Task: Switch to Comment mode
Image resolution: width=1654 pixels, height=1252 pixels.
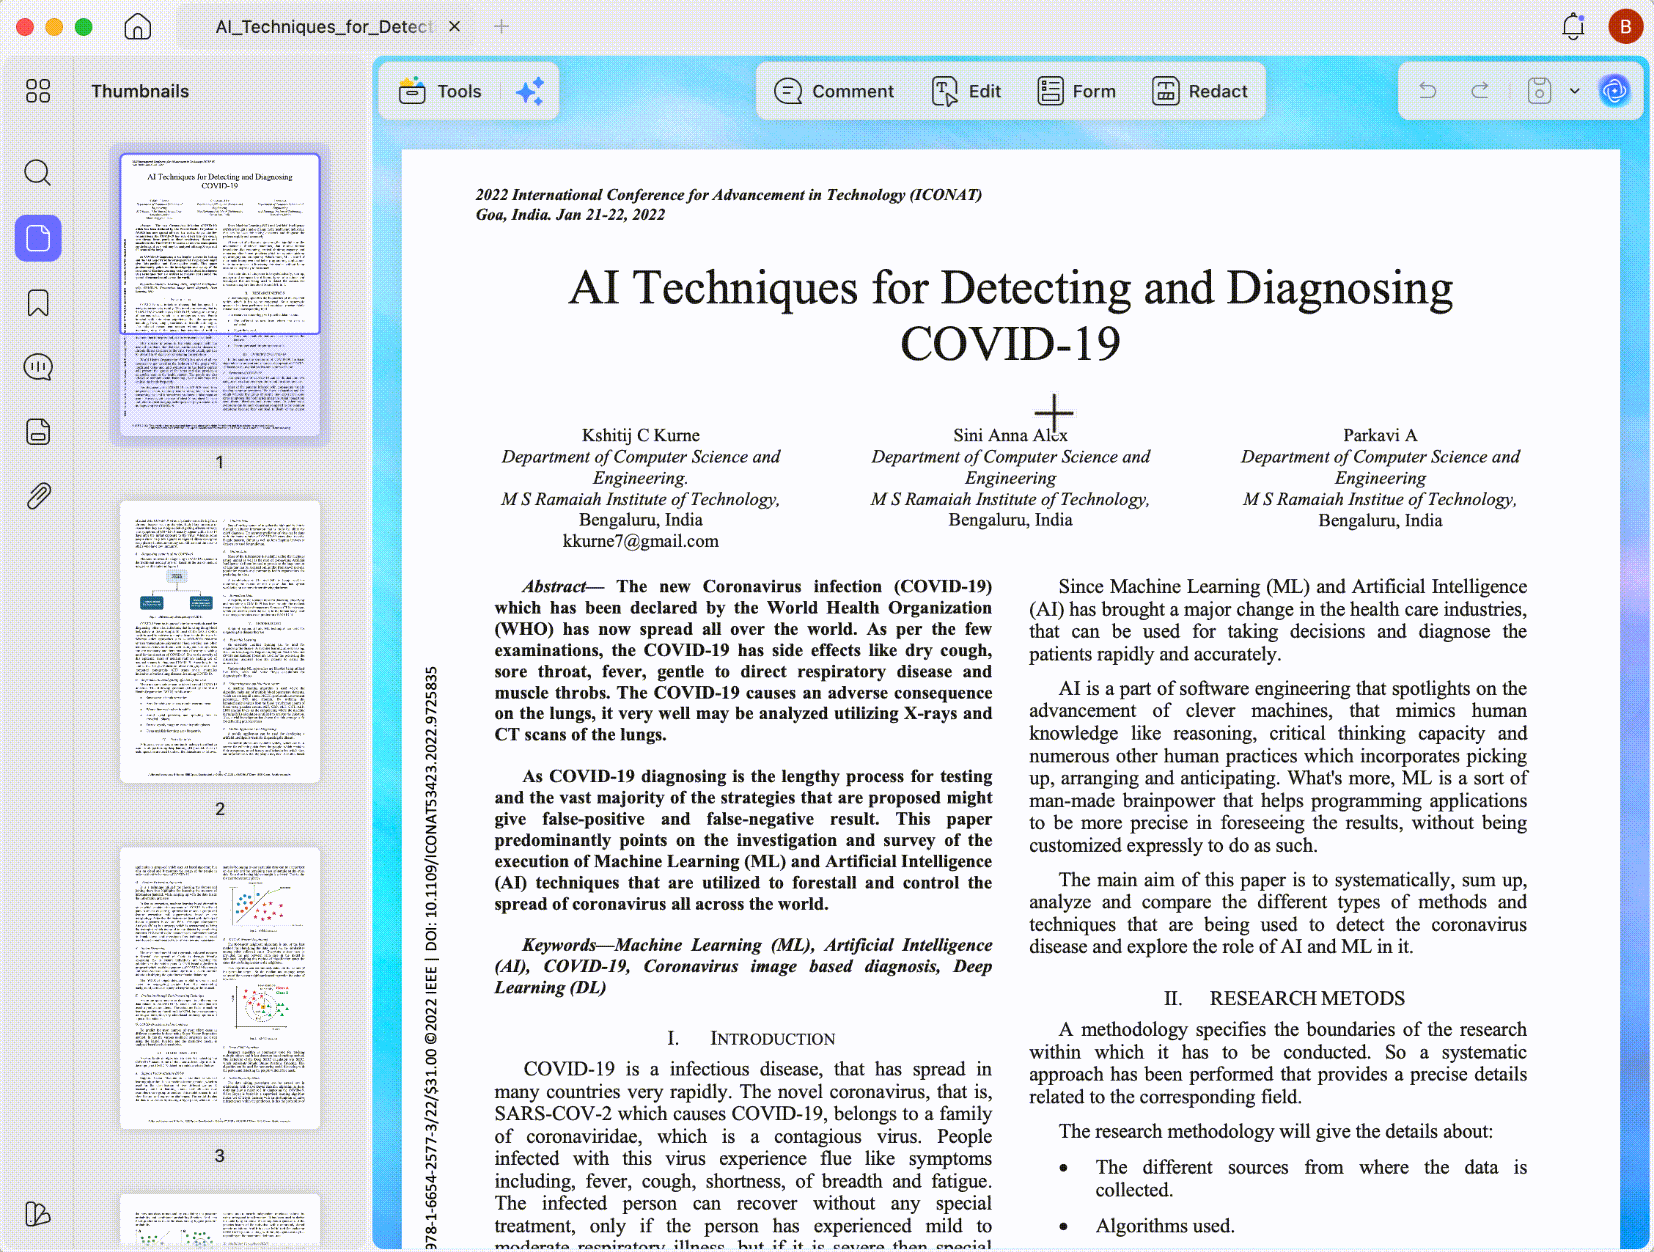Action: pos(834,91)
